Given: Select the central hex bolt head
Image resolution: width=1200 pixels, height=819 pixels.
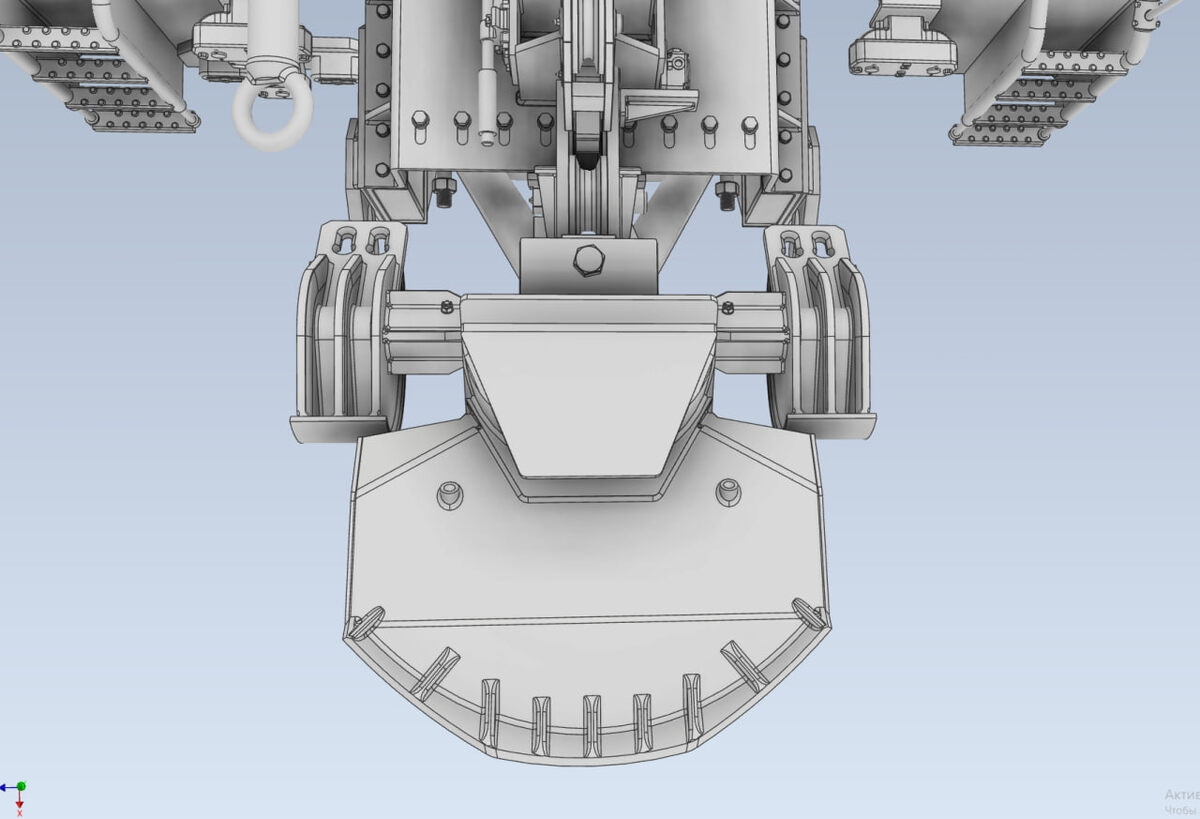Looking at the screenshot, I should 587,262.
